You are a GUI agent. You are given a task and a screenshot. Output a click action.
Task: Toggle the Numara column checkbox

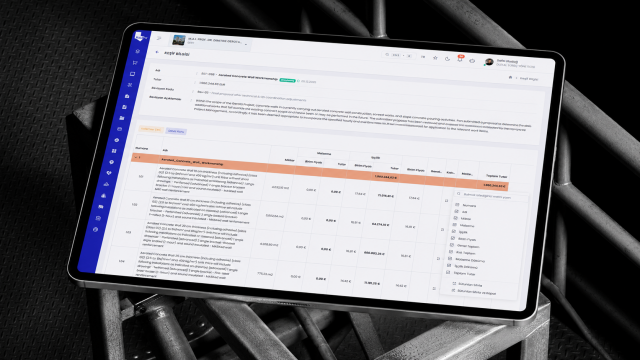coord(457,204)
